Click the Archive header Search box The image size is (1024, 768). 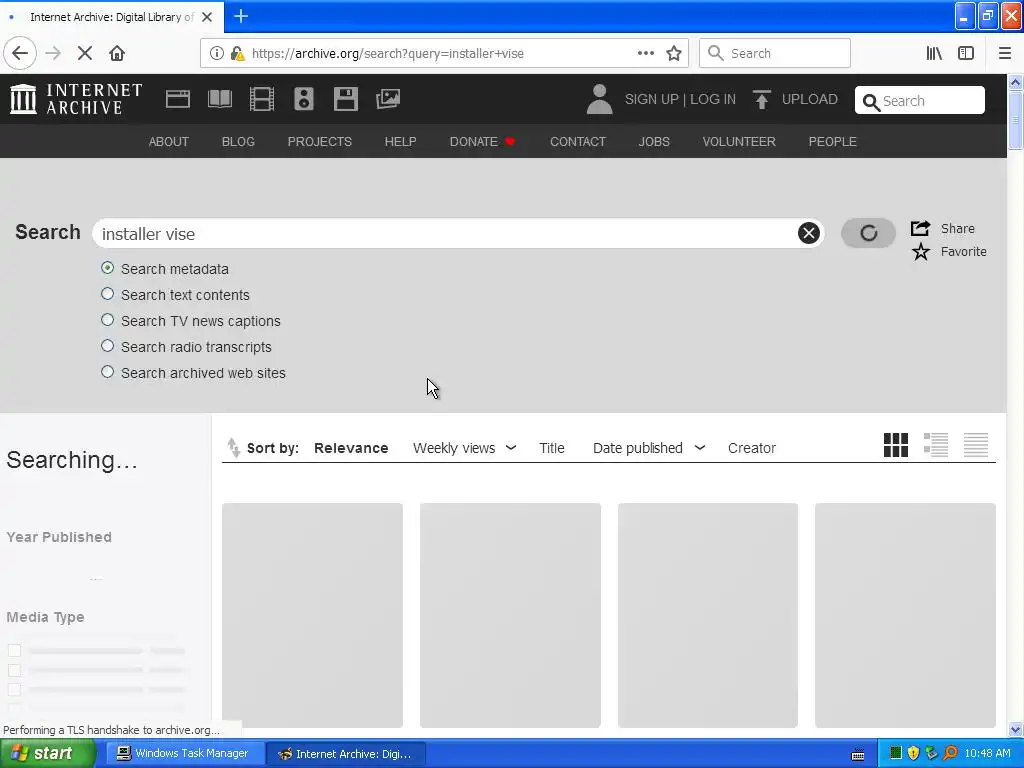[x=920, y=101]
